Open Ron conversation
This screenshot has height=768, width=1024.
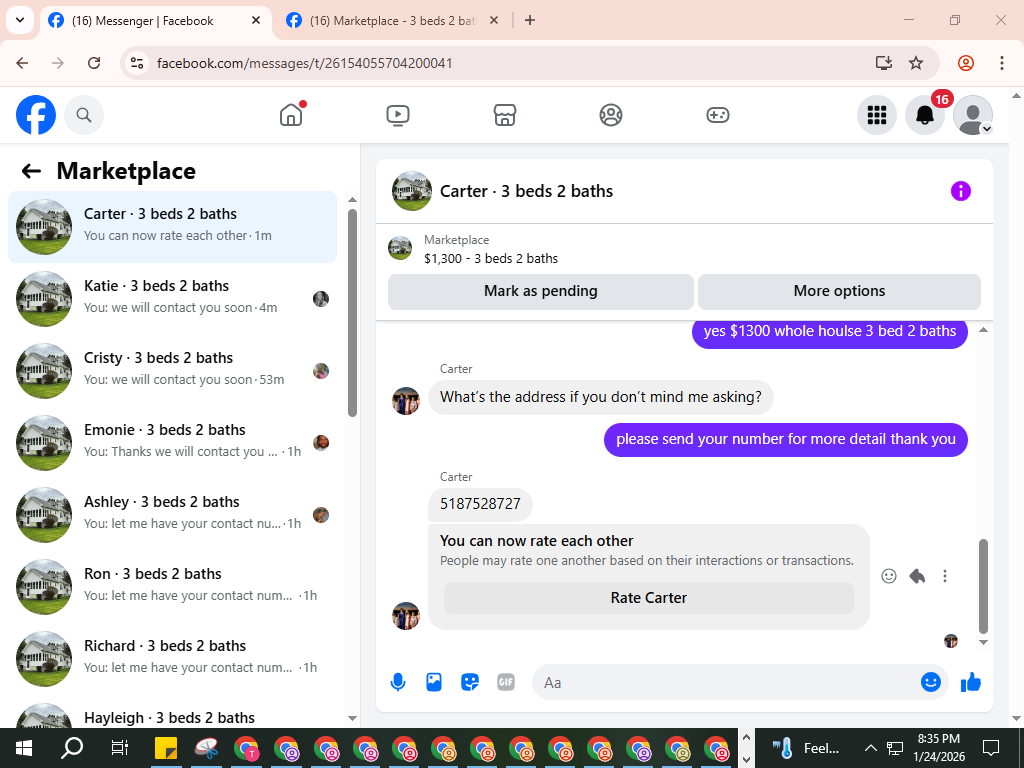(x=172, y=586)
